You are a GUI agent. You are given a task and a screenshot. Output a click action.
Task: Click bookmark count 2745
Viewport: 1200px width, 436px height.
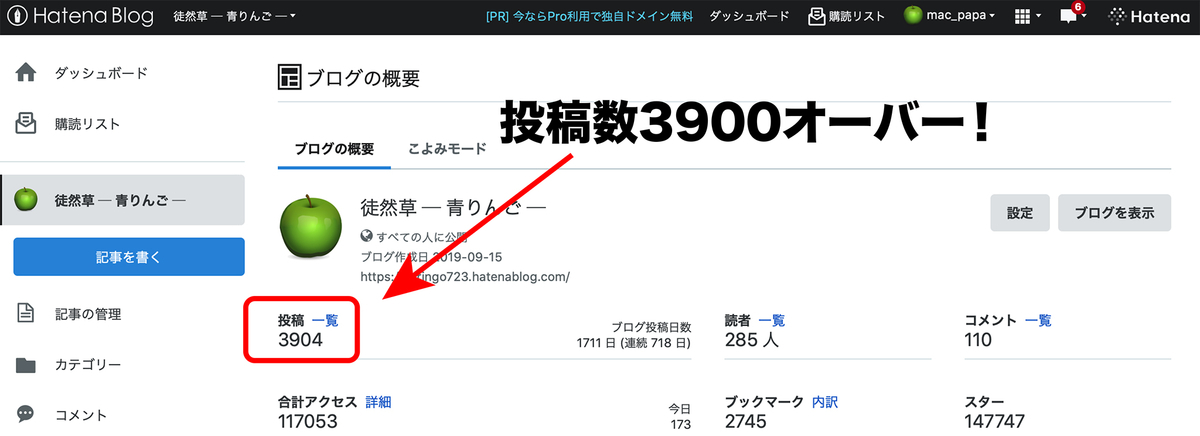747,421
